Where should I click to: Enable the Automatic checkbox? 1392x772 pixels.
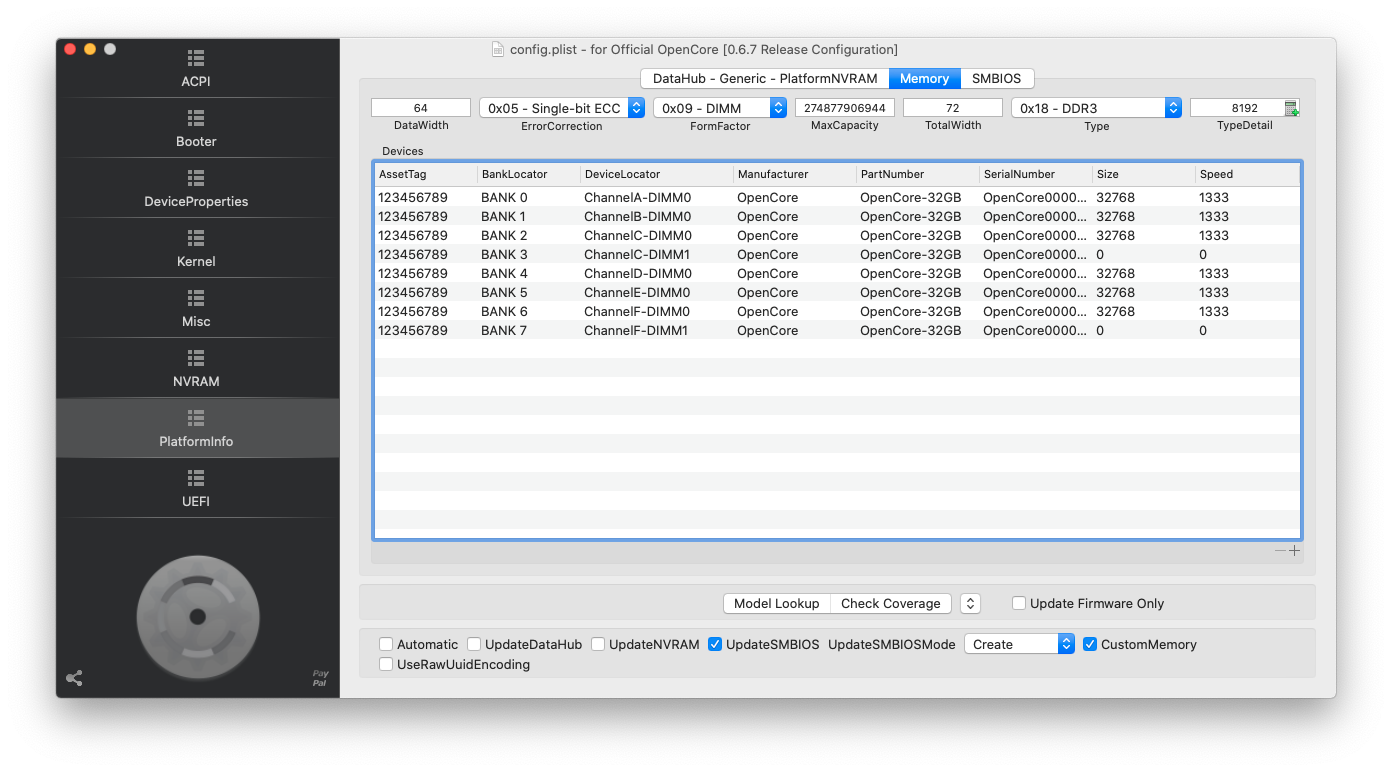386,644
